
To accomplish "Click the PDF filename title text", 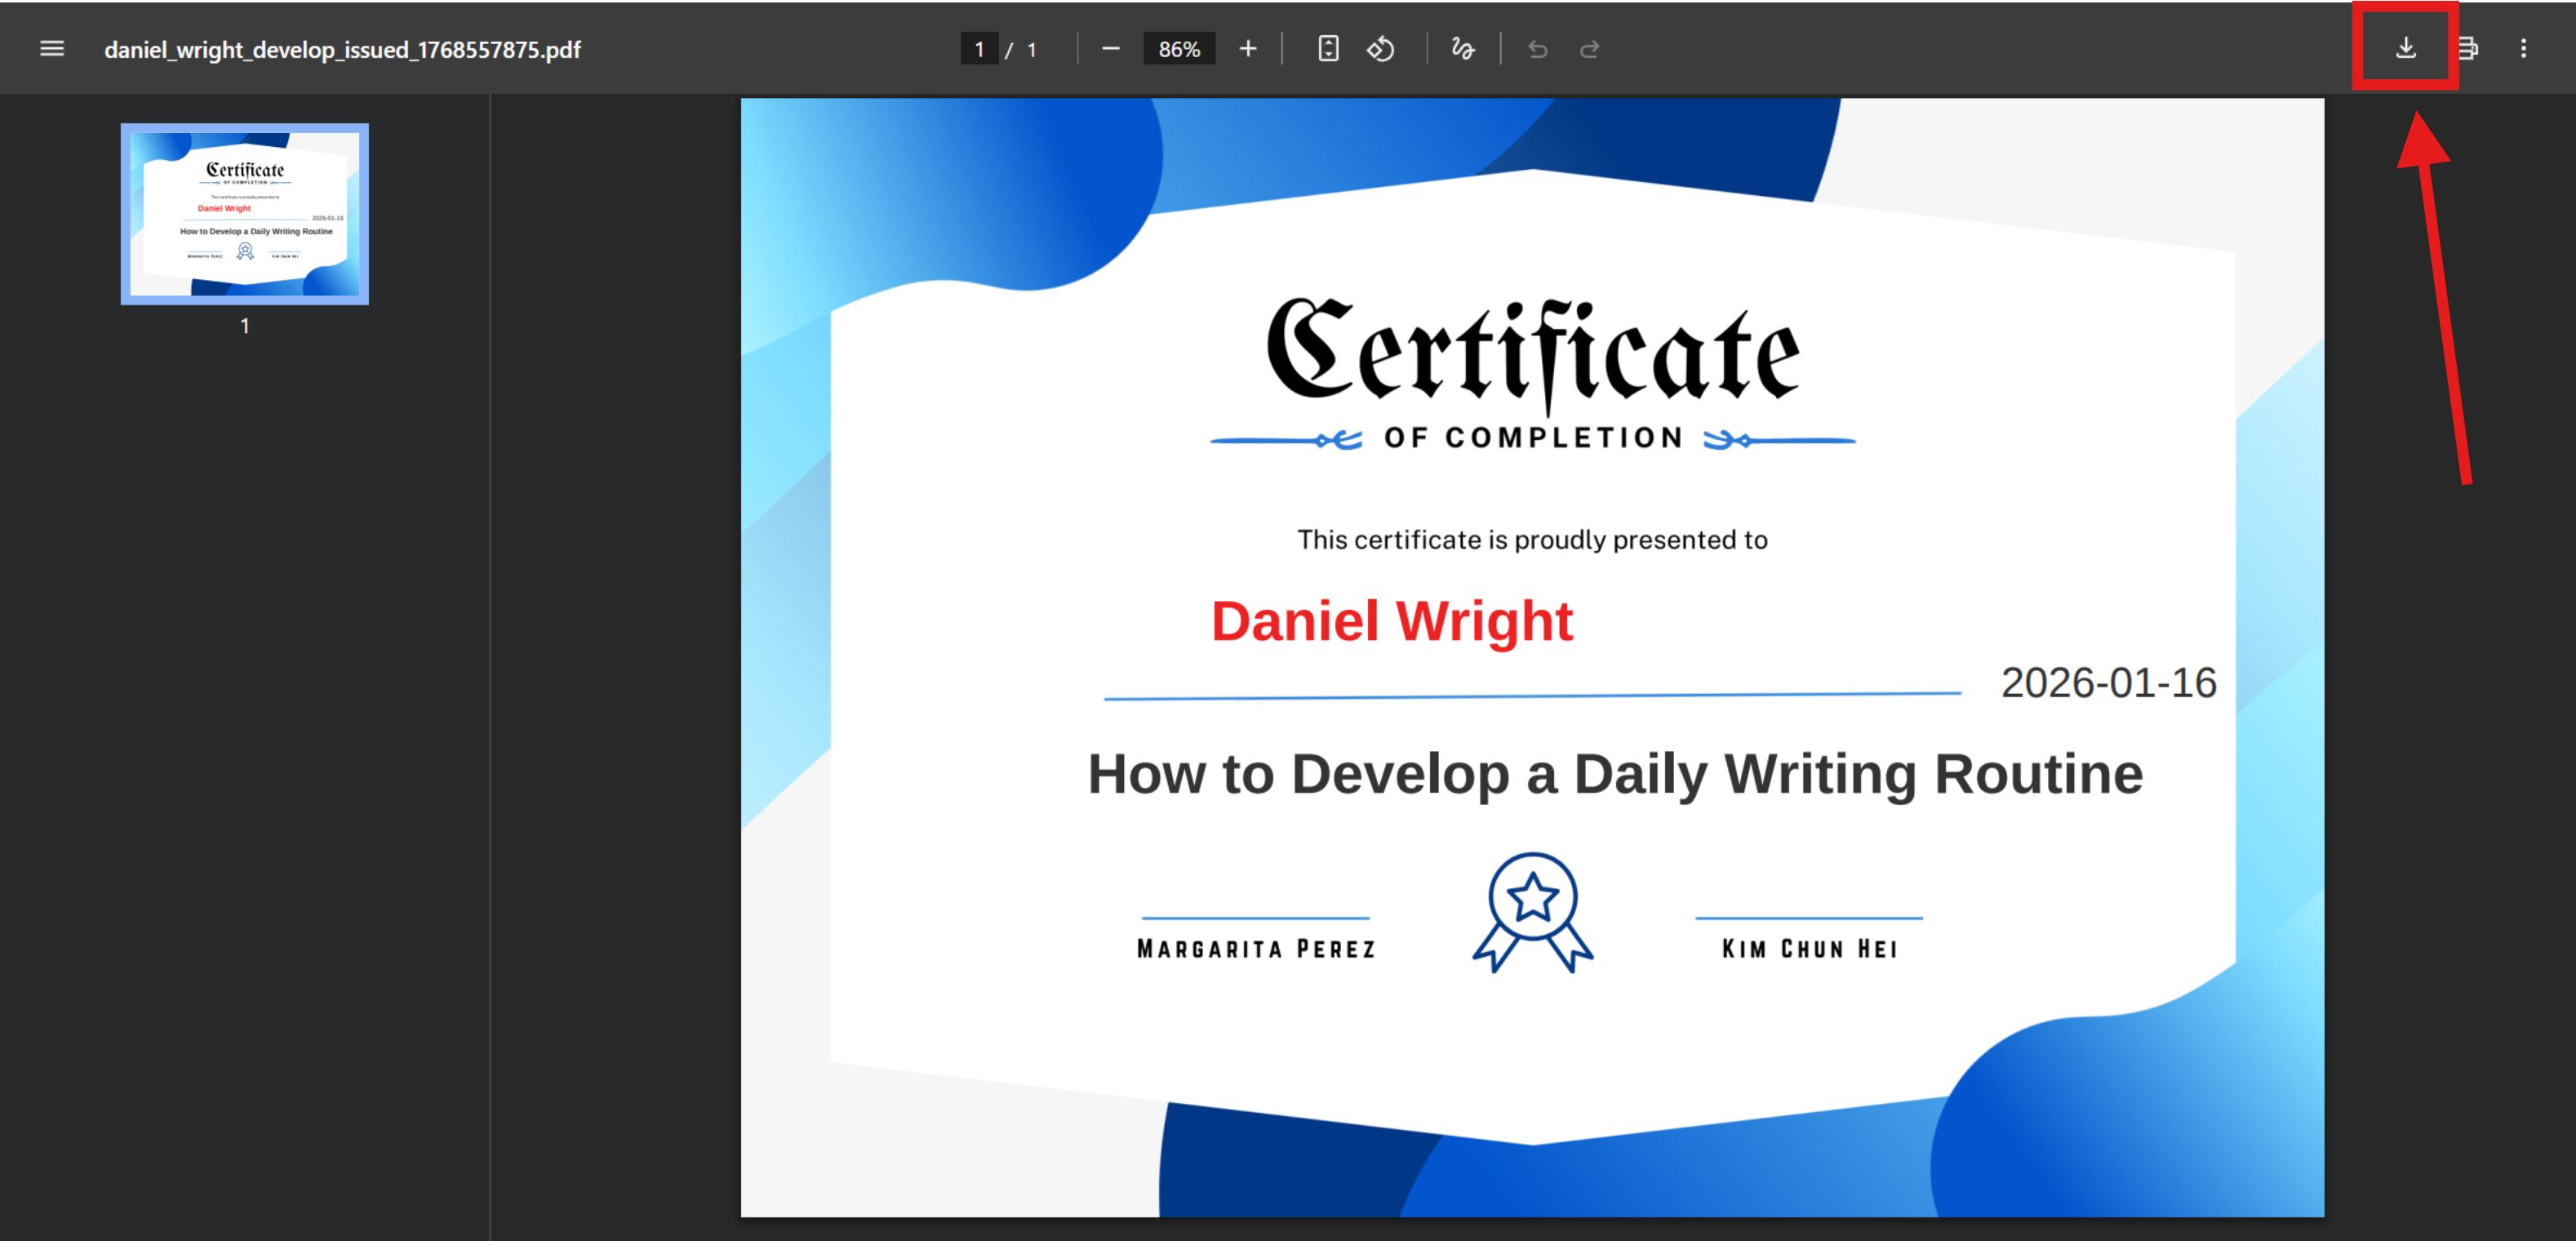I will 342,49.
